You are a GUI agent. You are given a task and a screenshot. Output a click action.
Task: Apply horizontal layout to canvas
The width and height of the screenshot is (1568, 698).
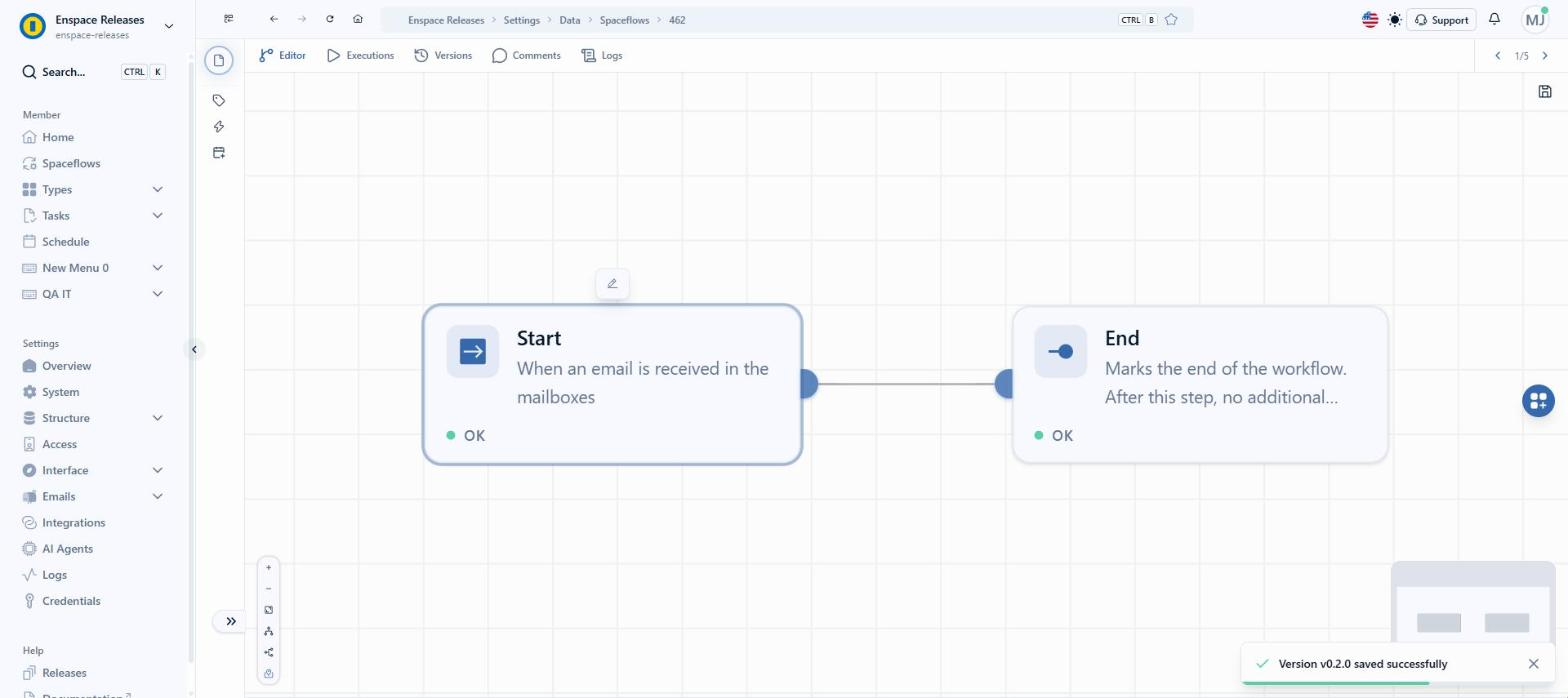tap(268, 652)
